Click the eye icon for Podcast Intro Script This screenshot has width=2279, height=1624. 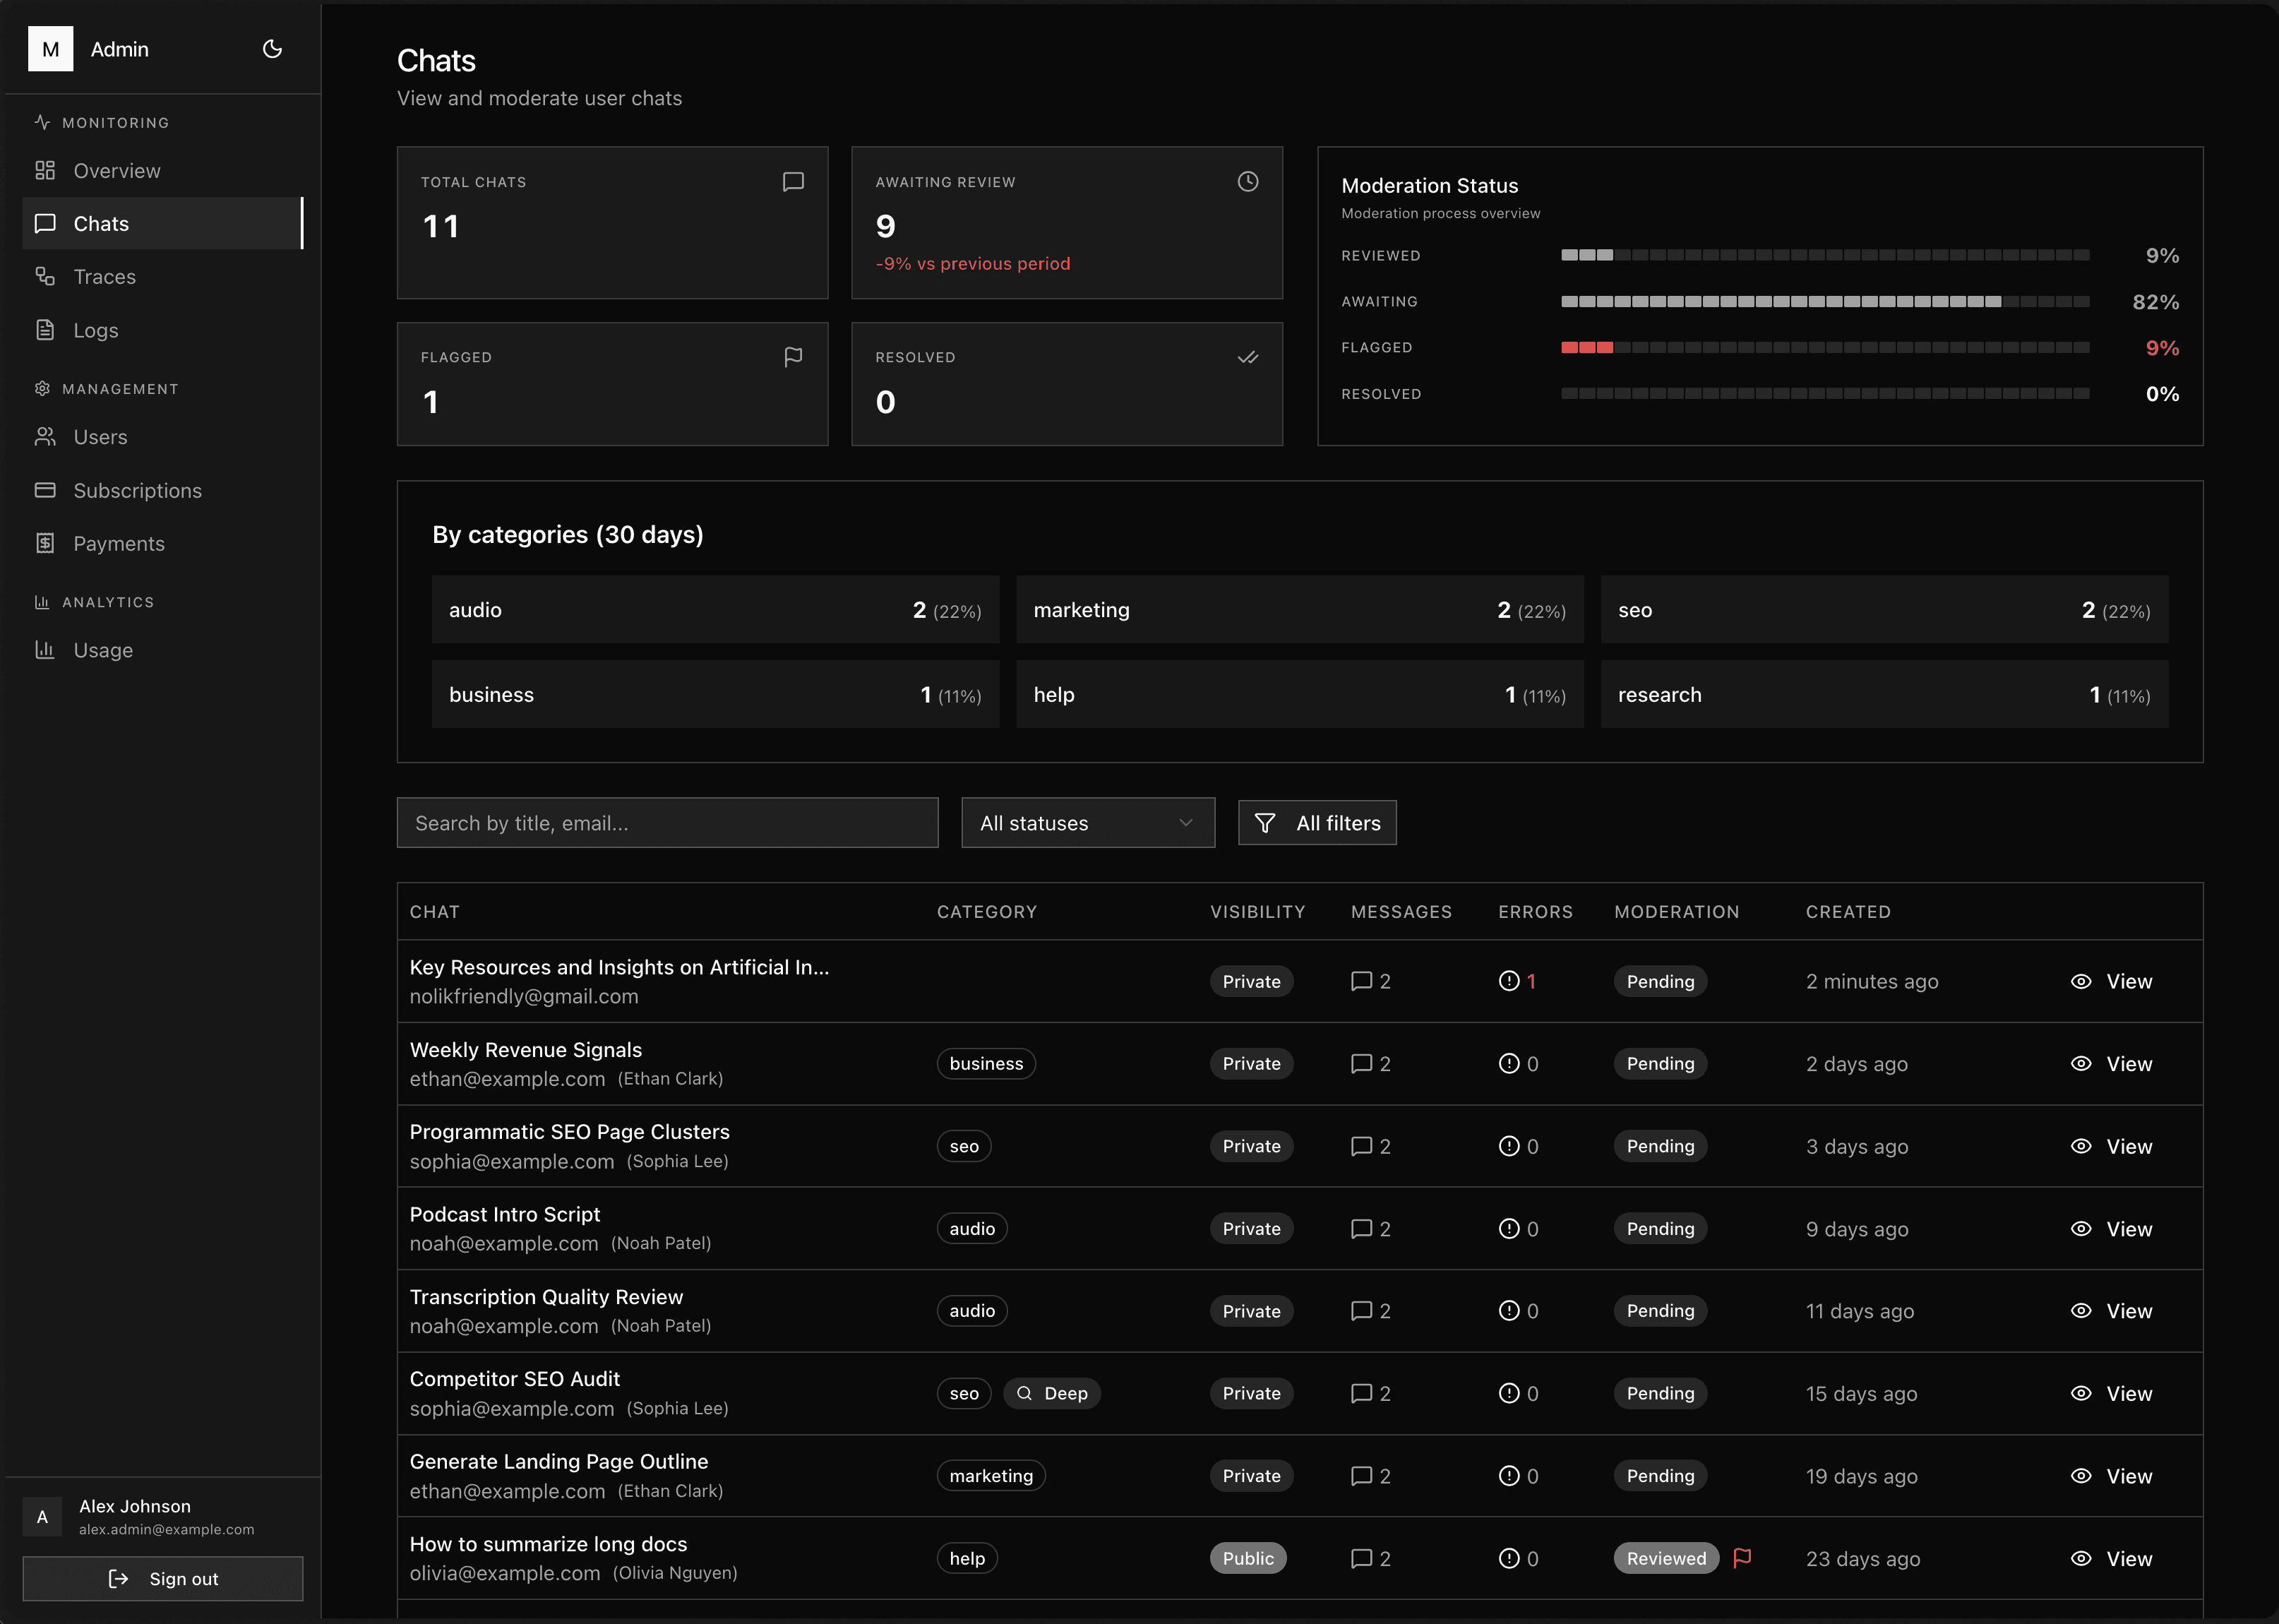2081,1229
